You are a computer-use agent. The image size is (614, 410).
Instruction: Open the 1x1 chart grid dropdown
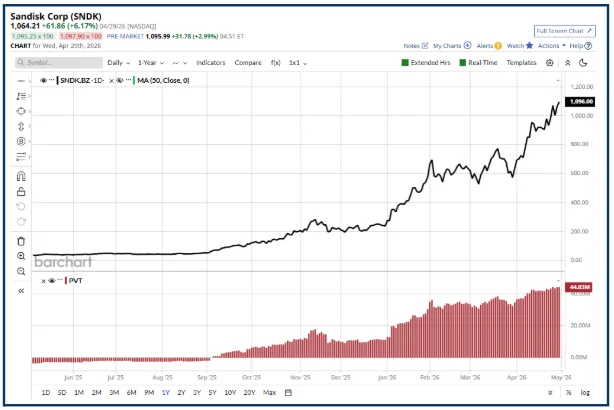coord(298,63)
